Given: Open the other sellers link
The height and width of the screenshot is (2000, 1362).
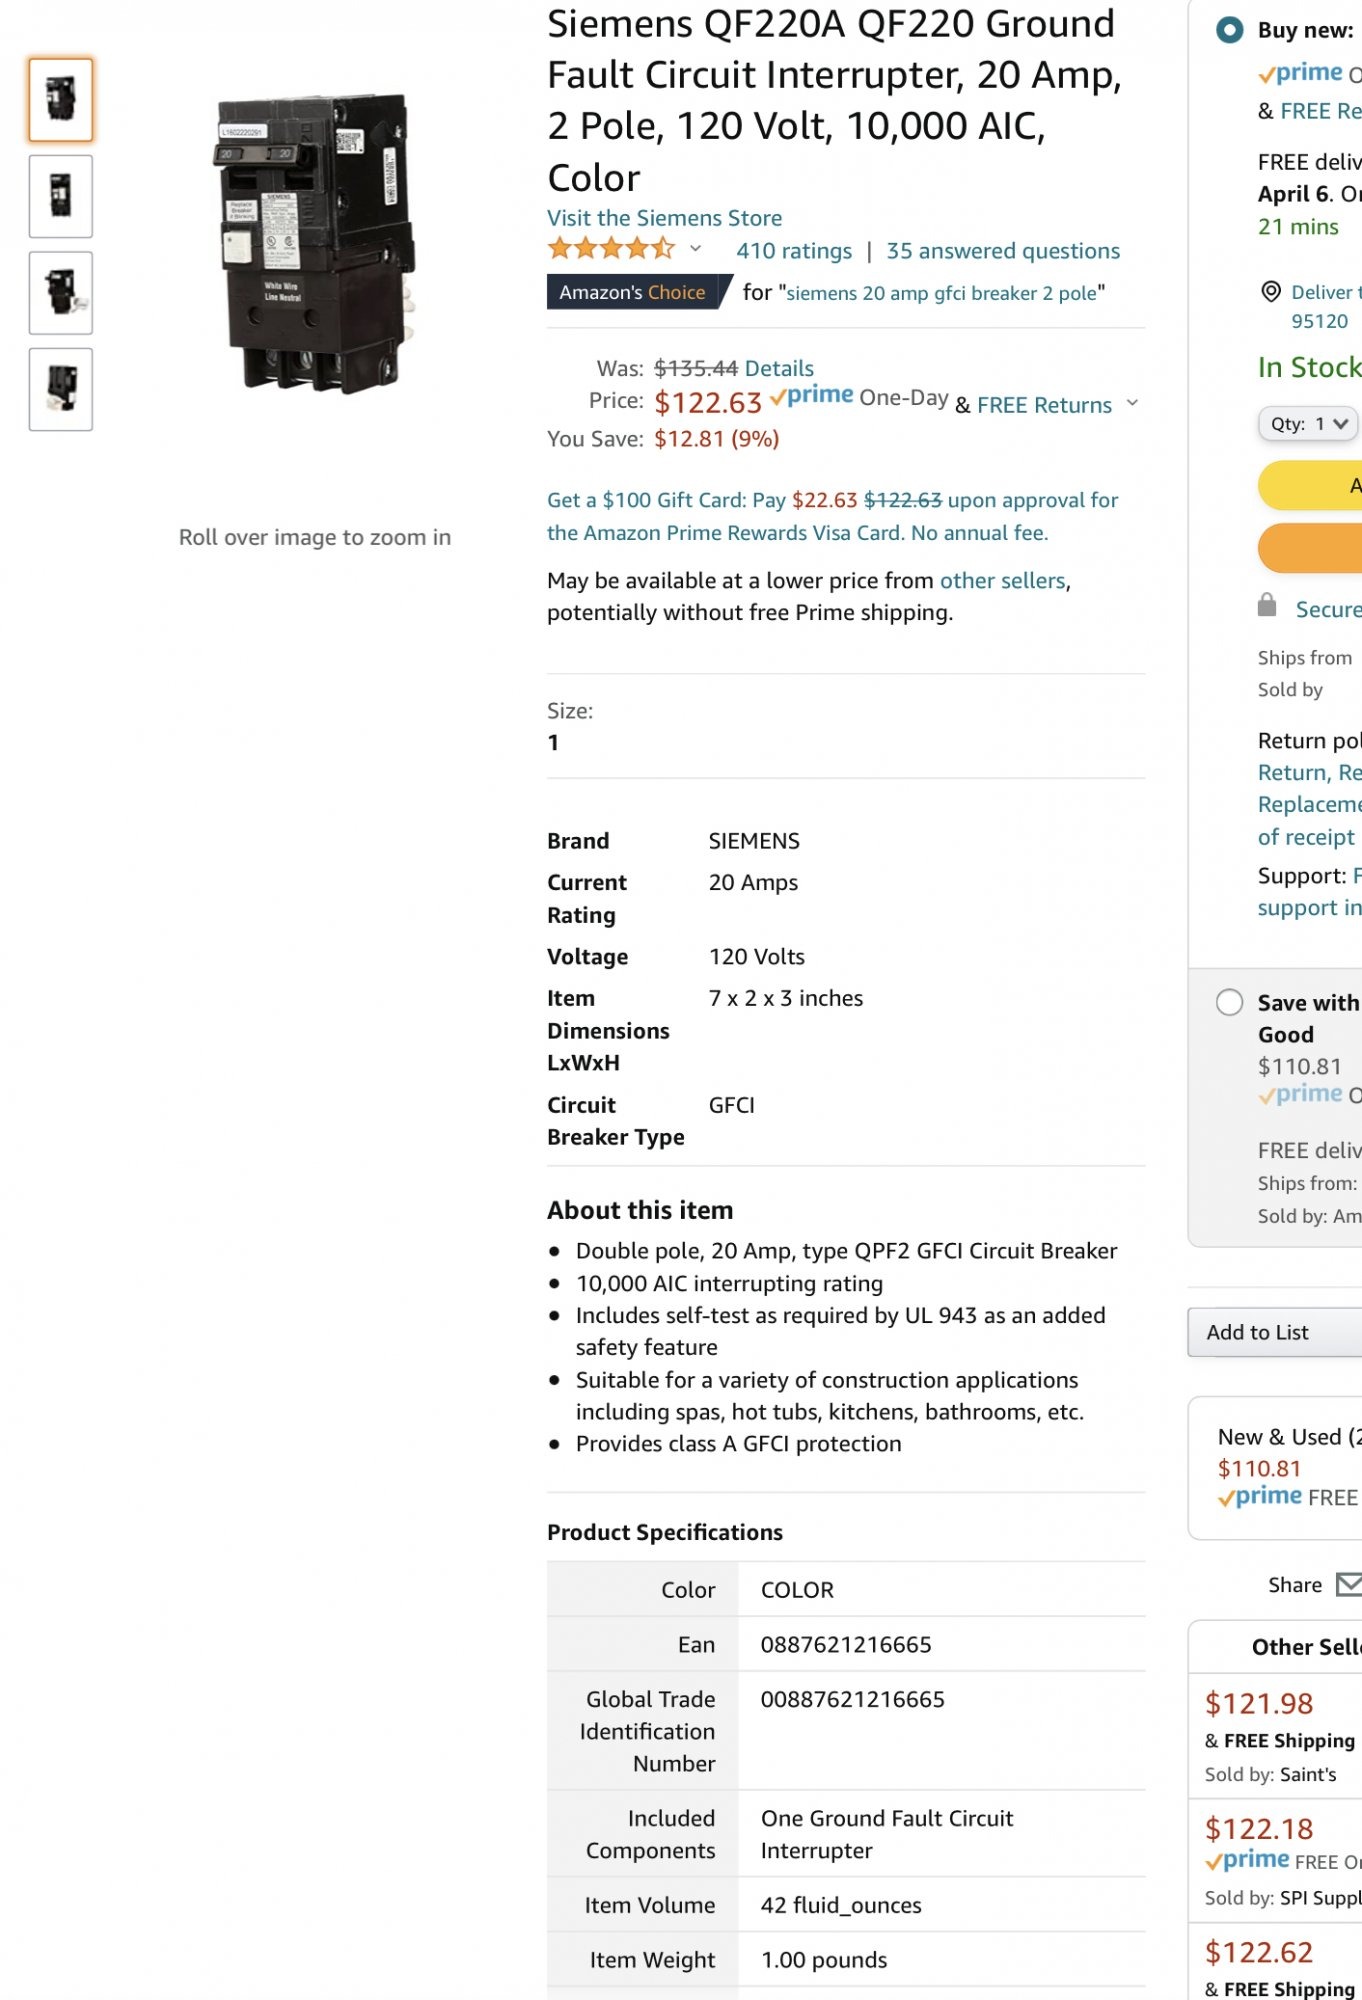Looking at the screenshot, I should [x=1002, y=581].
